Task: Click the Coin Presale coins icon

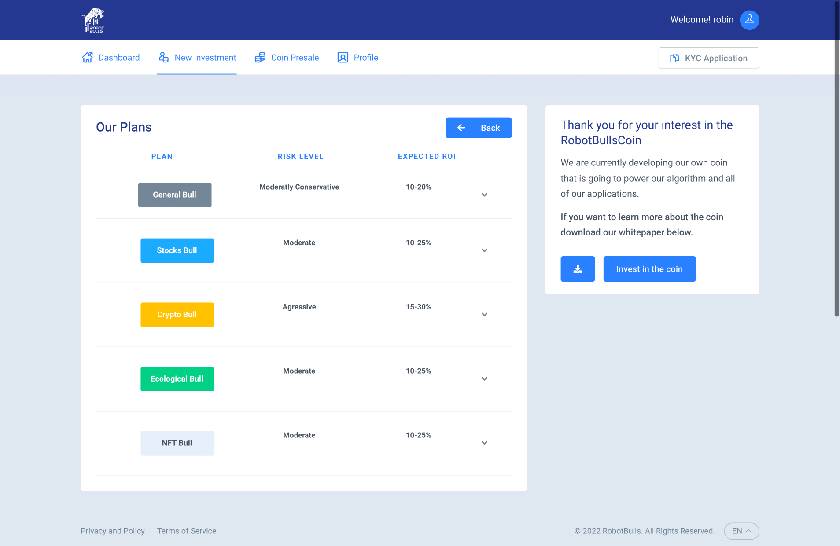Action: tap(260, 58)
